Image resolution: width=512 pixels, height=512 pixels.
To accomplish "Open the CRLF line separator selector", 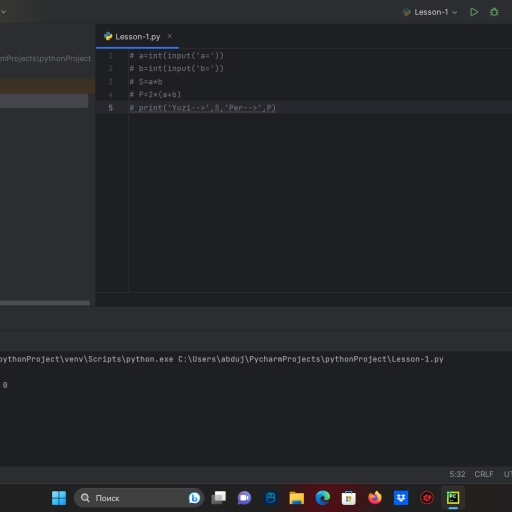I will (484, 474).
